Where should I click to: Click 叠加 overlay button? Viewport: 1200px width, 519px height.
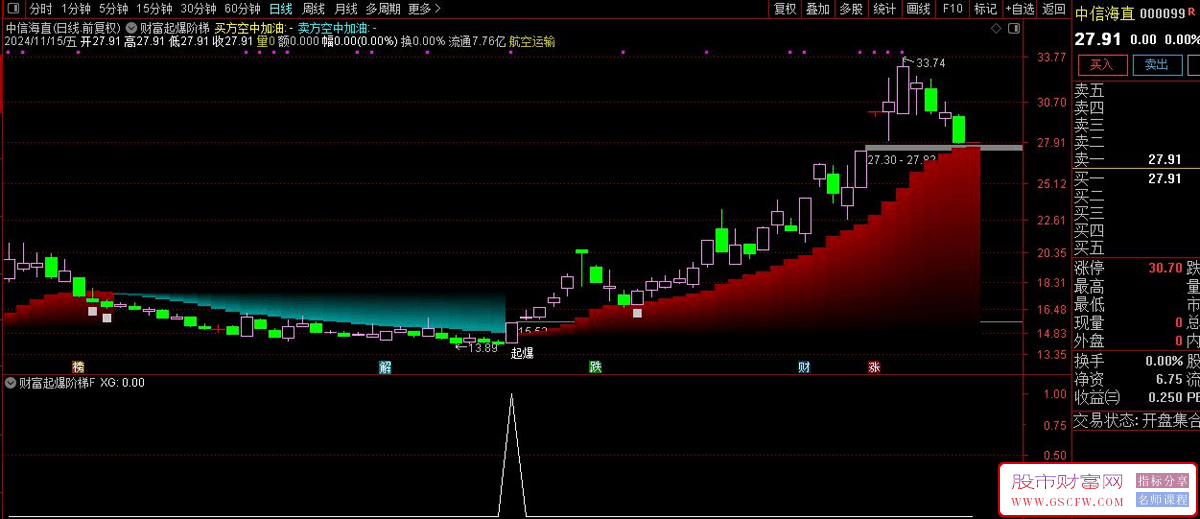pos(818,9)
